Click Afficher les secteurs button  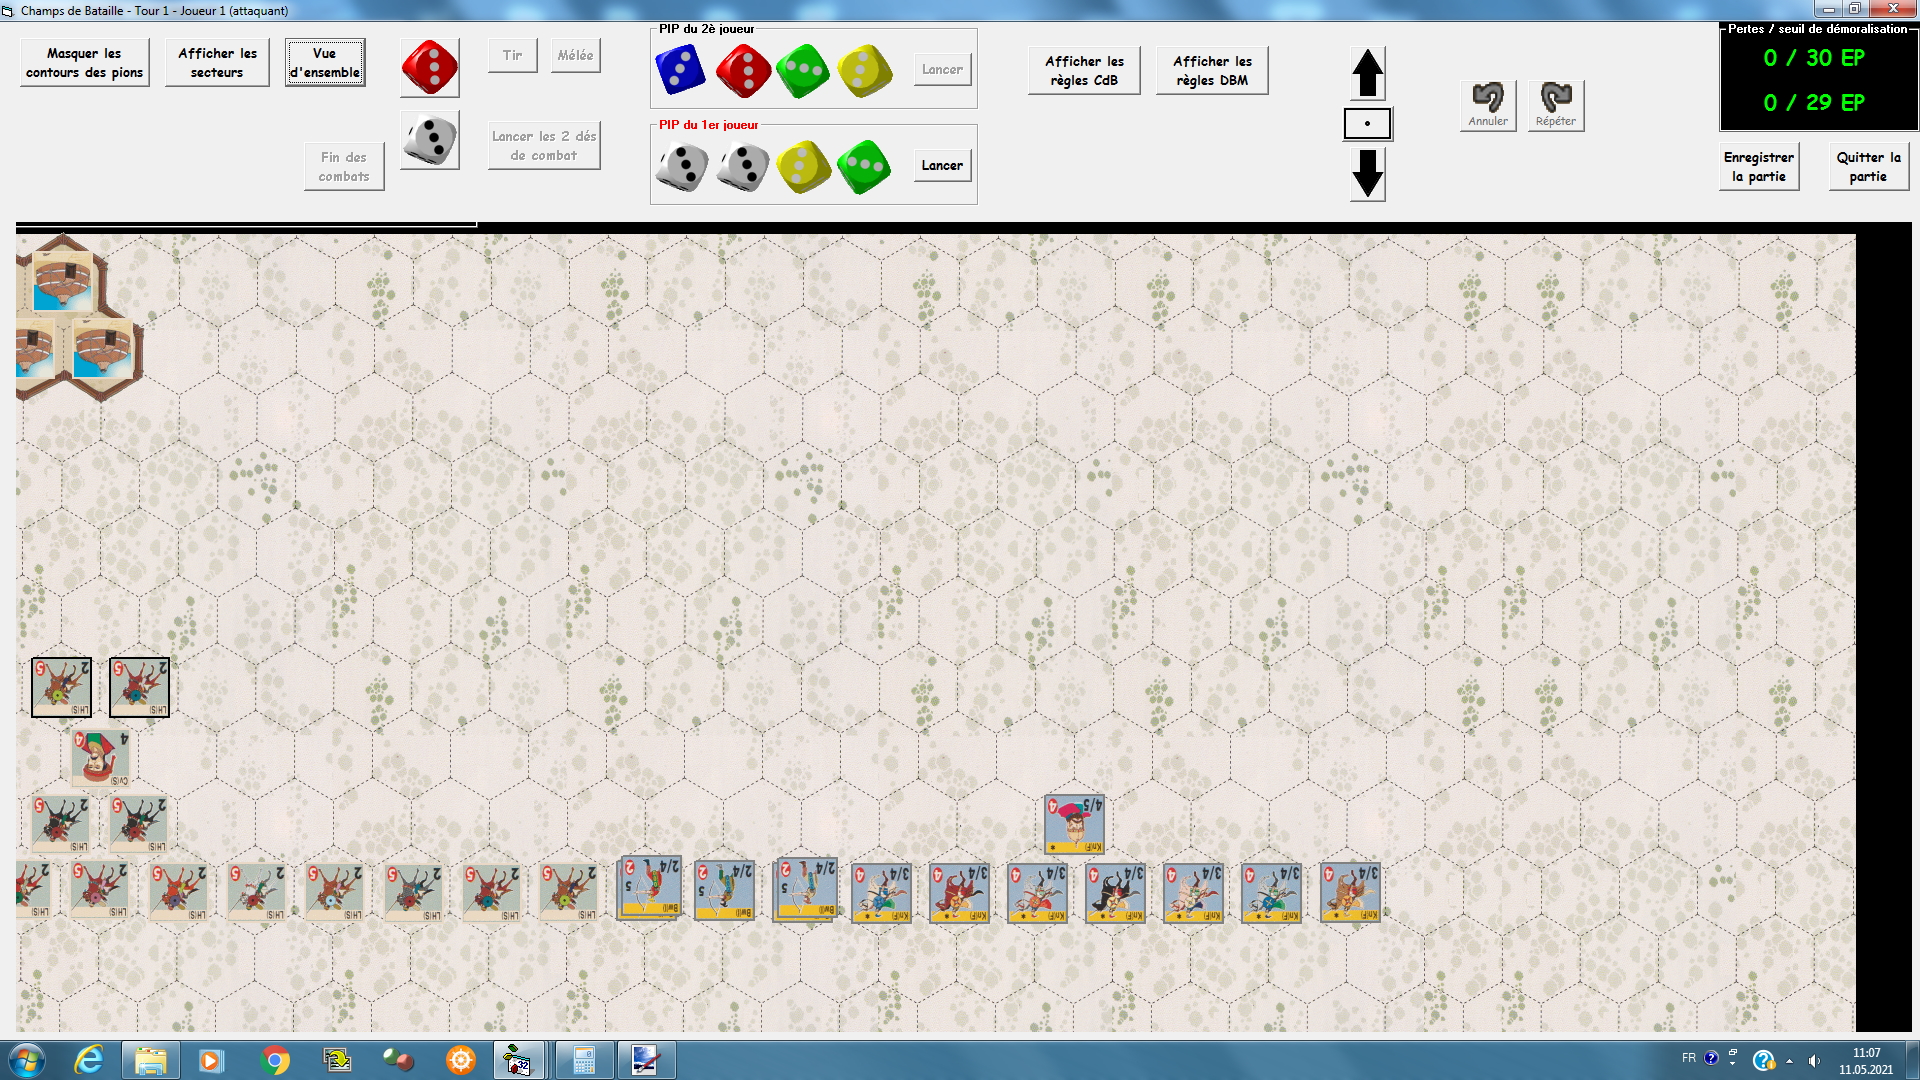pyautogui.click(x=217, y=62)
